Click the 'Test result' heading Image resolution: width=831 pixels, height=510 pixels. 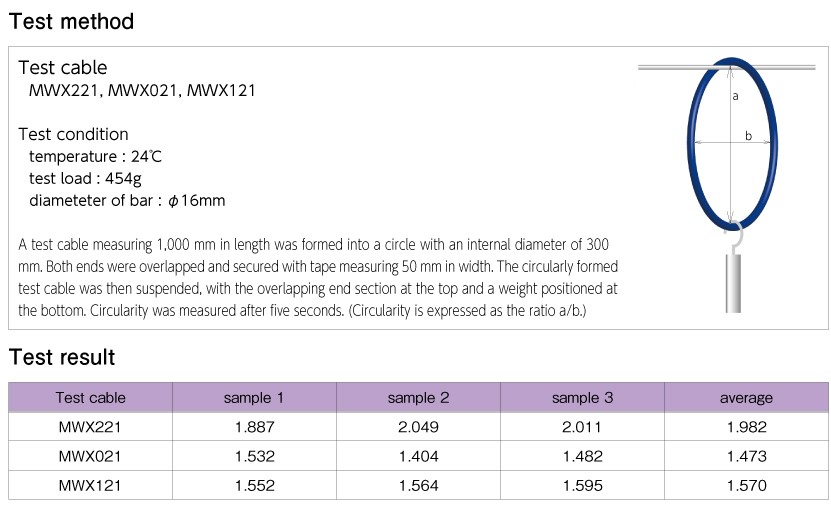point(62,357)
